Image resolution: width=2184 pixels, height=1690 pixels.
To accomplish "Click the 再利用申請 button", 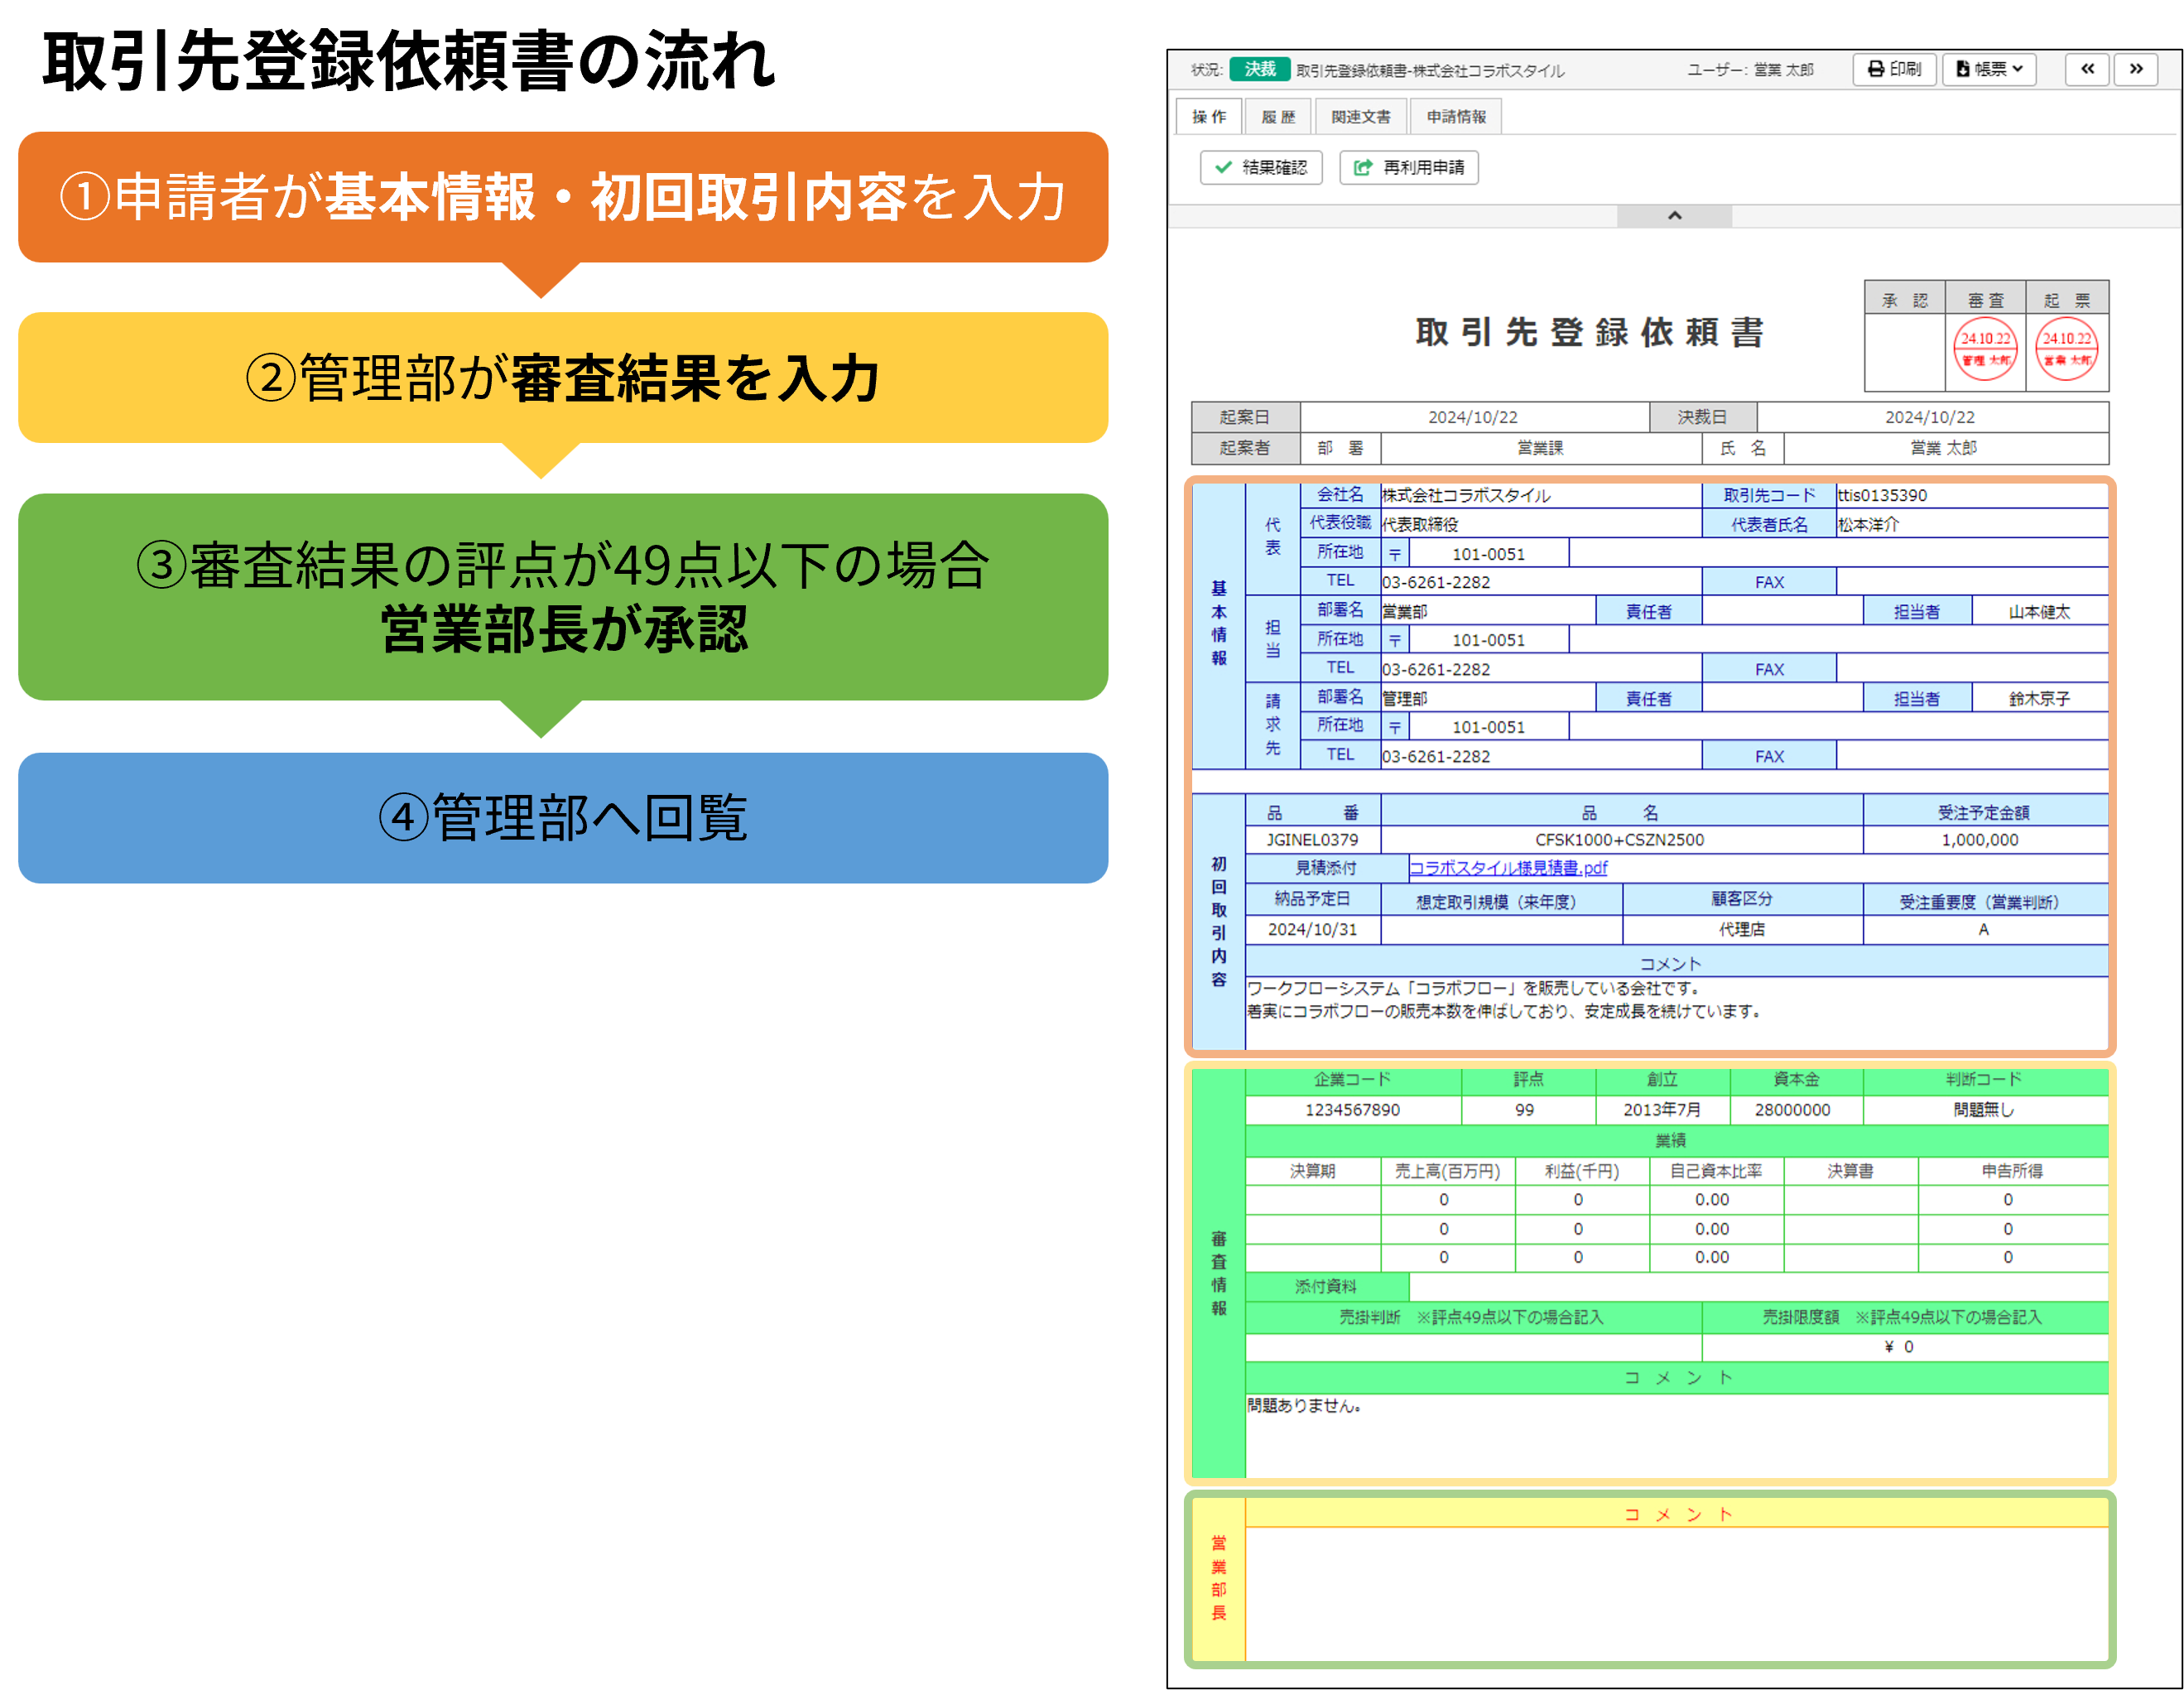I will click(x=1409, y=167).
